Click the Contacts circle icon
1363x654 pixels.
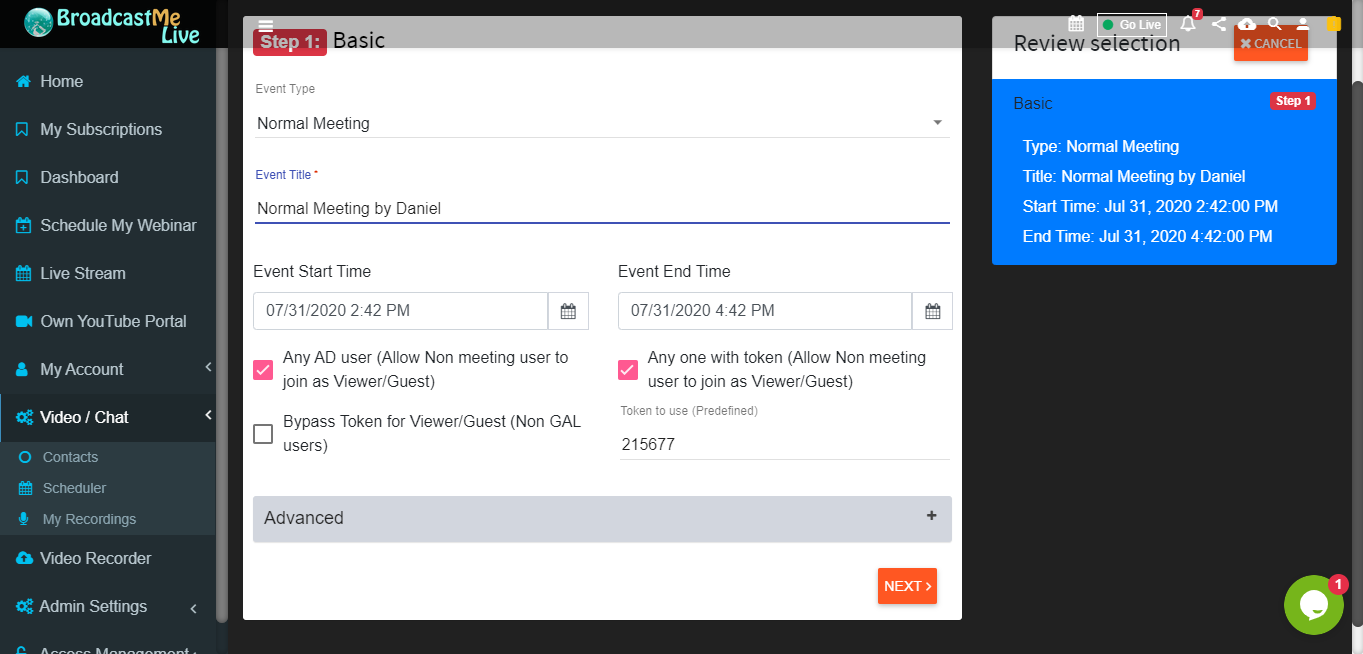click(25, 457)
